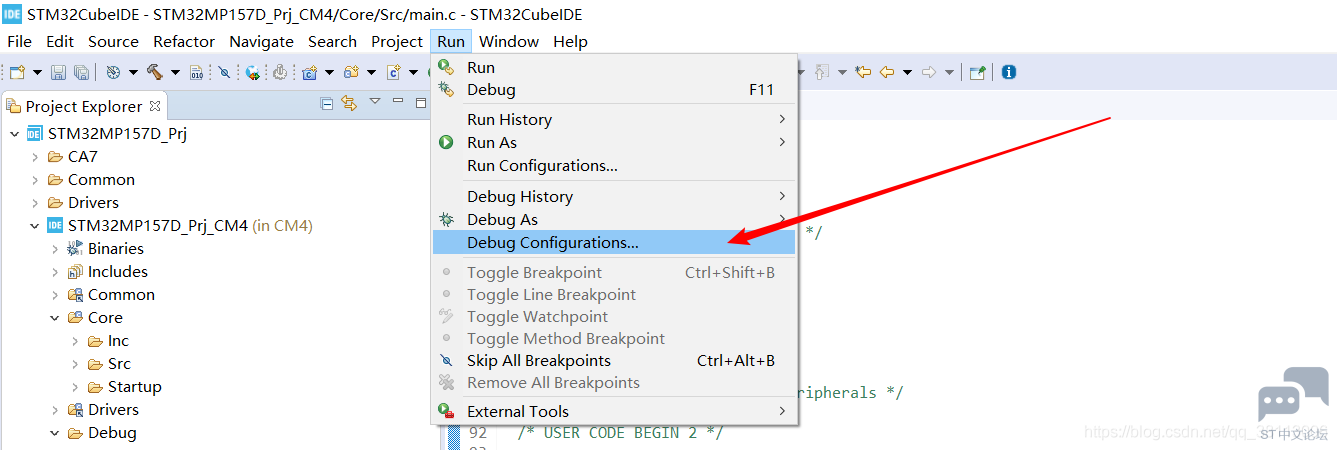
Task: Expand the Startup folder
Action: point(75,387)
